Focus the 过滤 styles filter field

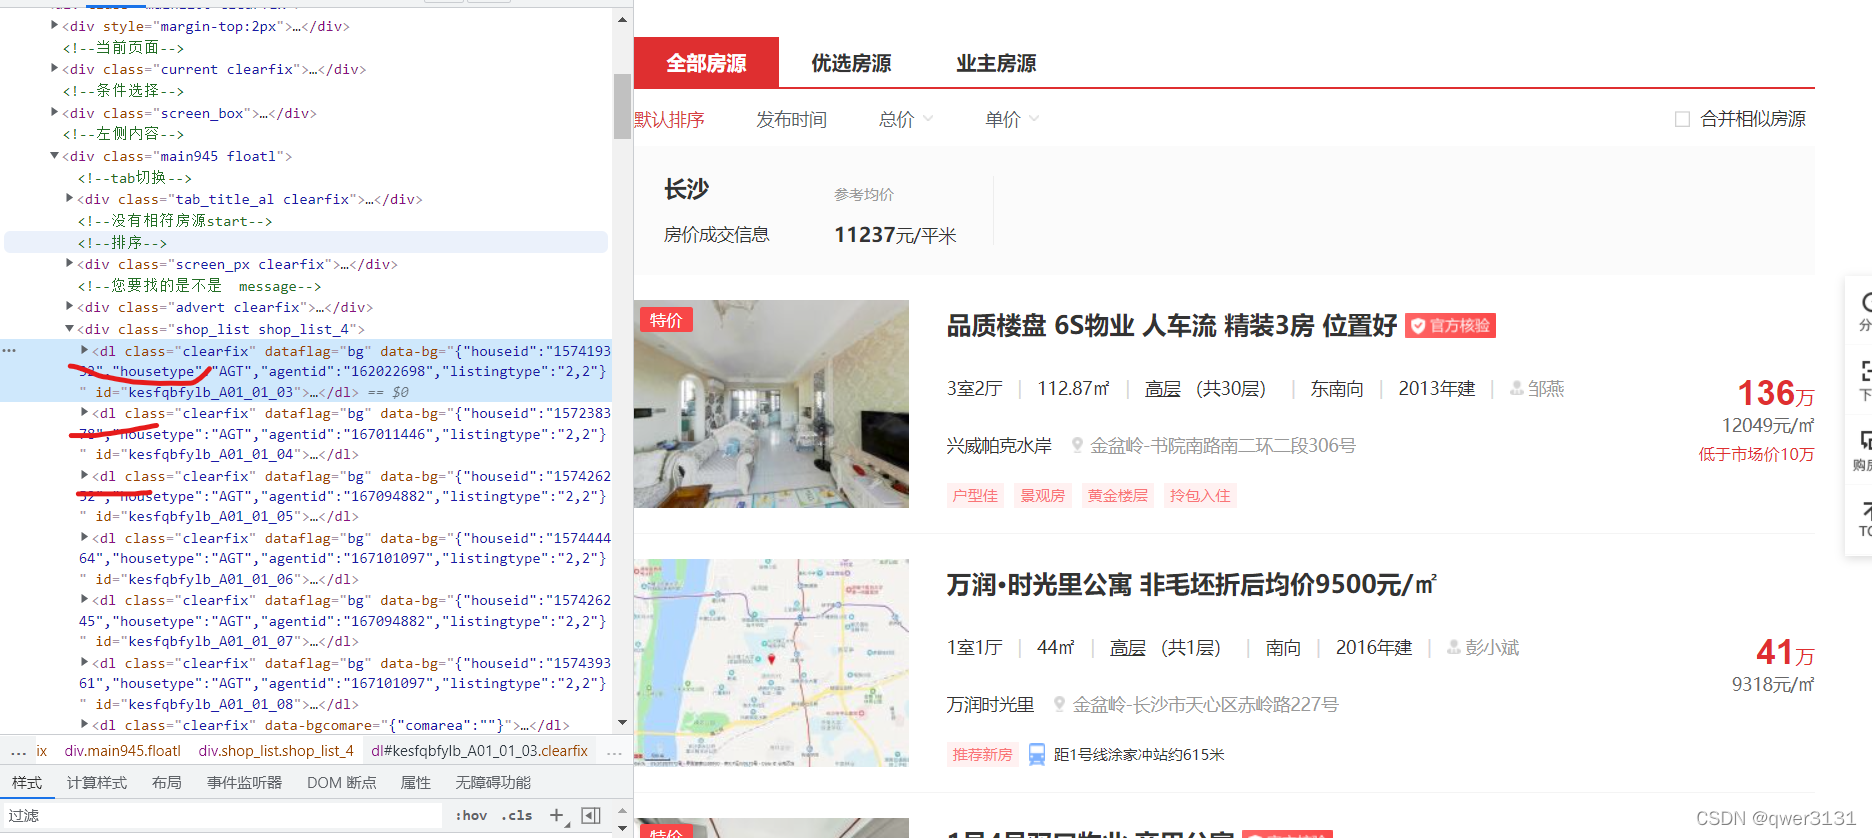222,815
